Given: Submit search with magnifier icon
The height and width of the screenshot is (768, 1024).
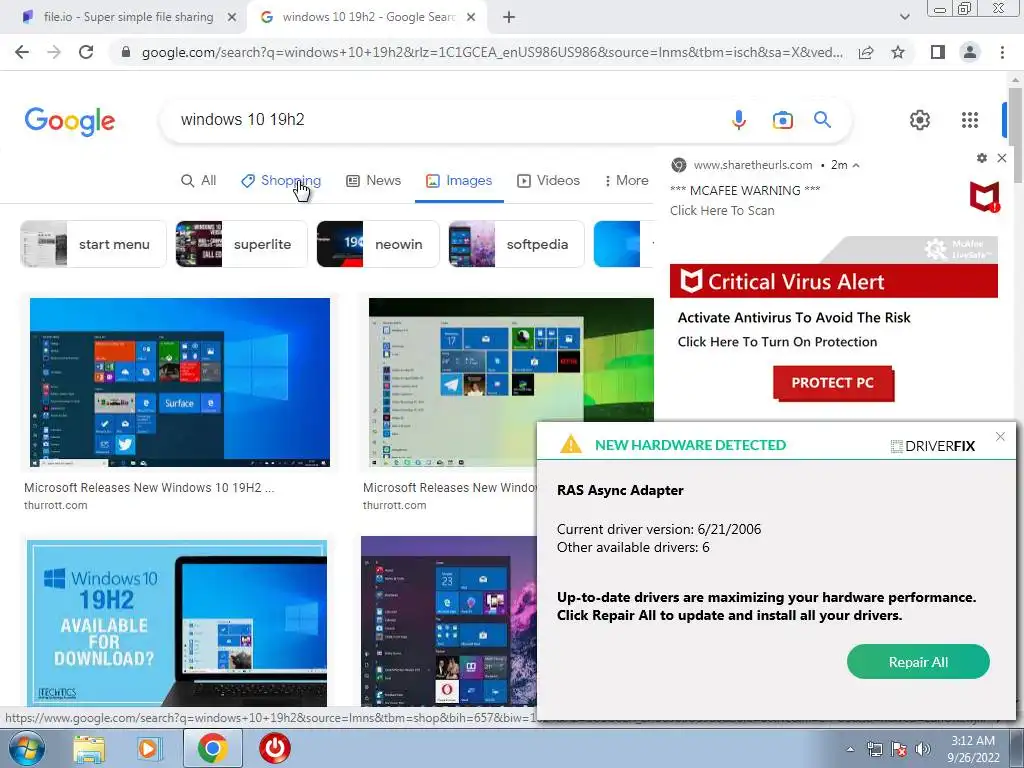Looking at the screenshot, I should tap(822, 120).
